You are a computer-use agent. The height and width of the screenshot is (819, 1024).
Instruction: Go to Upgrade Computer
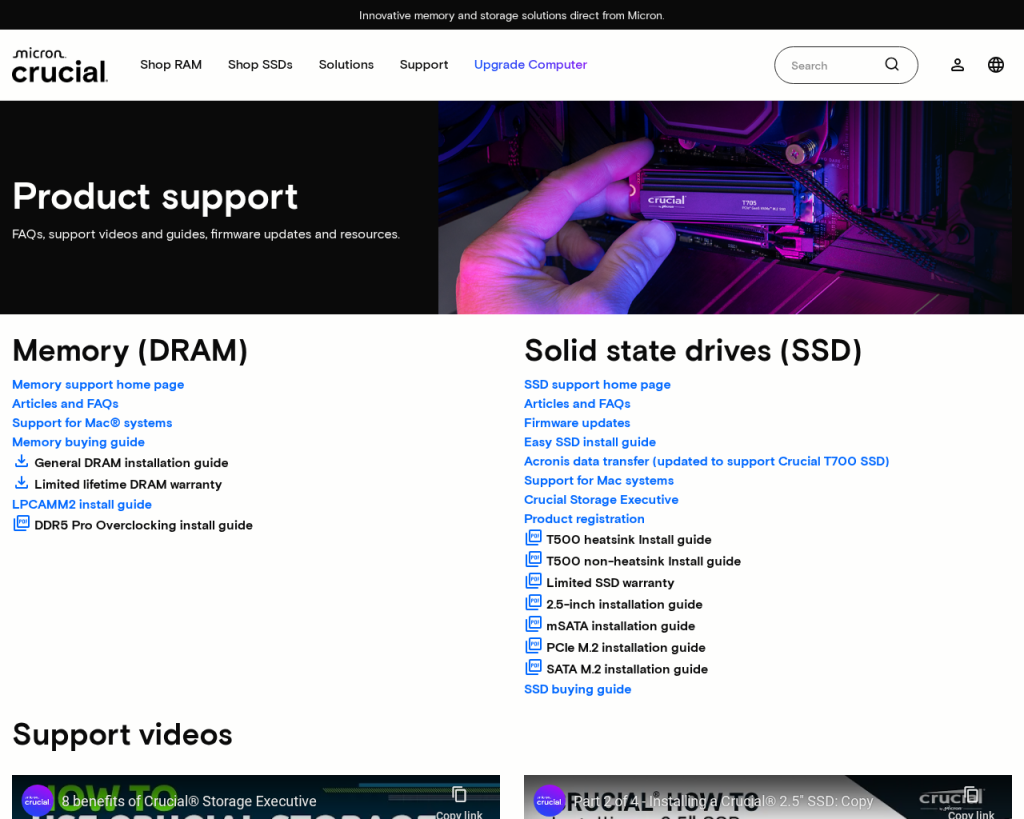click(530, 65)
